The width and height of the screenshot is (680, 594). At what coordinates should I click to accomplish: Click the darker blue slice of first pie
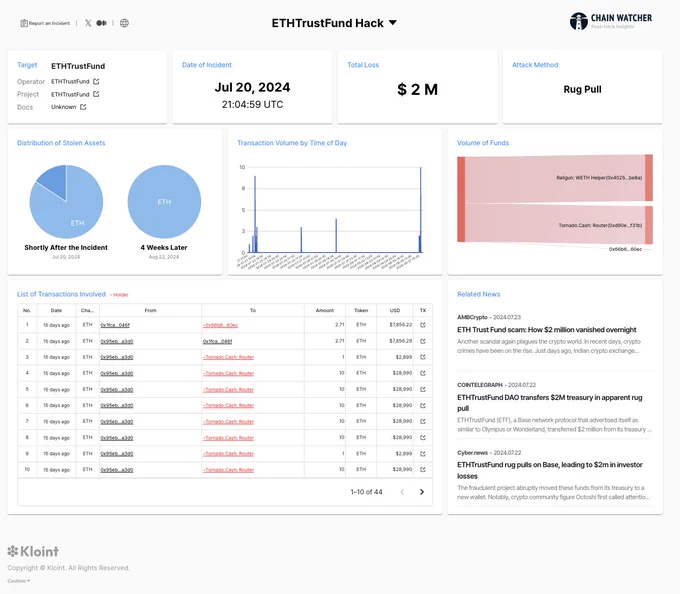pyautogui.click(x=56, y=181)
